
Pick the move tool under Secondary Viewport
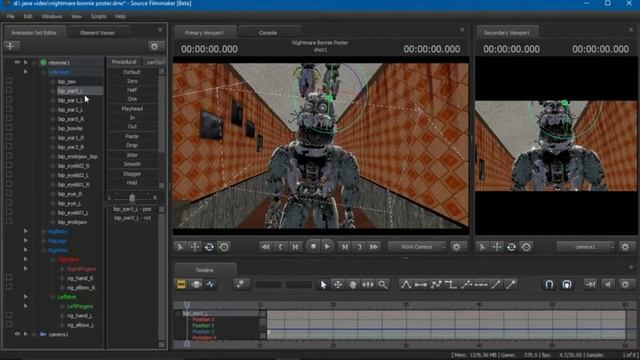tap(497, 247)
